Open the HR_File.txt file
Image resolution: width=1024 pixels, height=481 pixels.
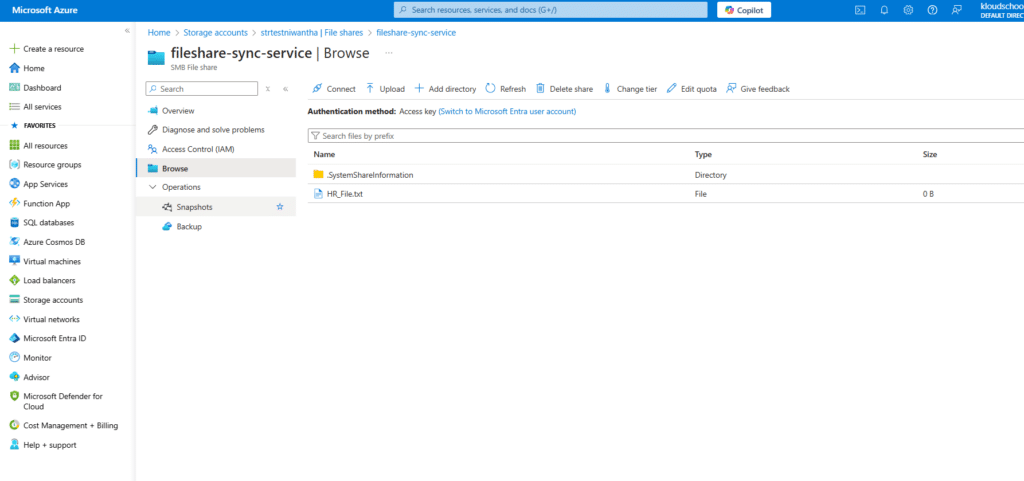pyautogui.click(x=344, y=194)
